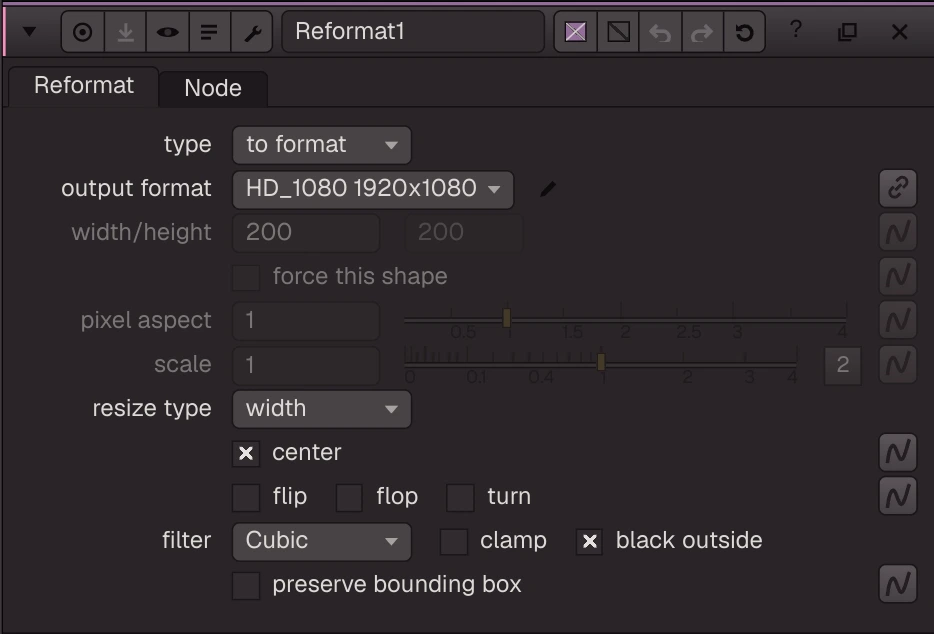Switch to the Reformat tab

click(83, 86)
